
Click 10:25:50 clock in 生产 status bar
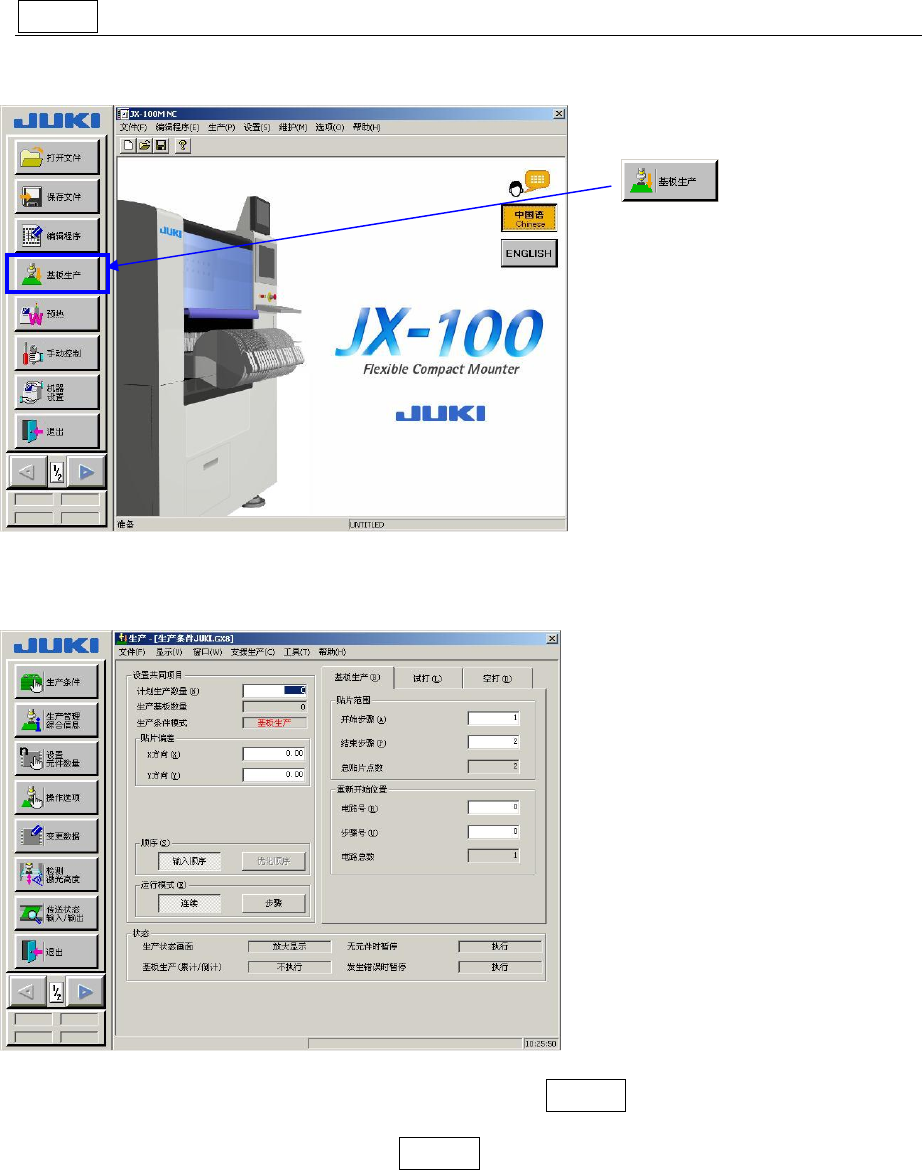pyautogui.click(x=540, y=1044)
